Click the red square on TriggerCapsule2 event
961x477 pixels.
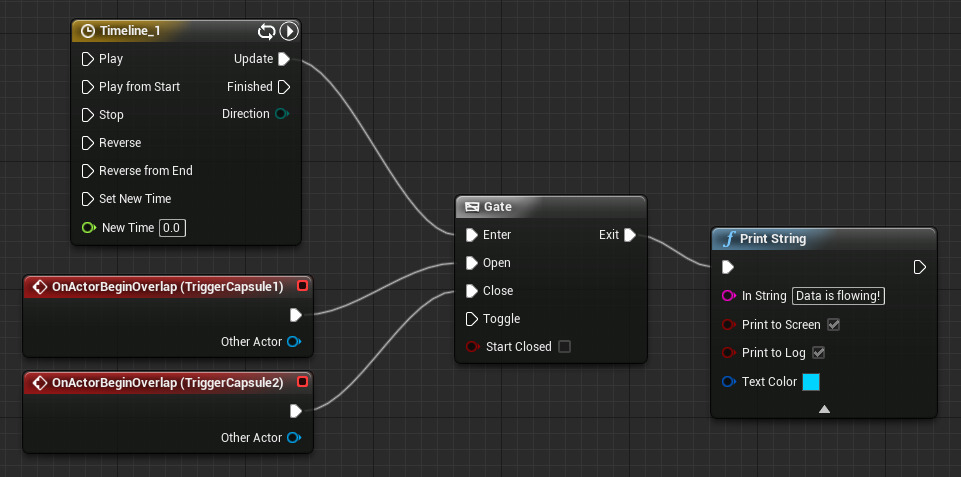(302, 382)
